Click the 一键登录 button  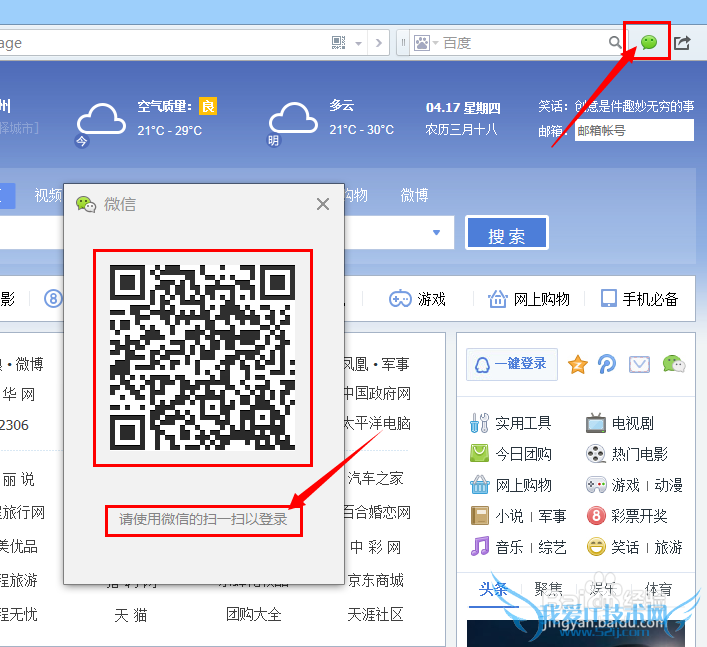point(512,364)
